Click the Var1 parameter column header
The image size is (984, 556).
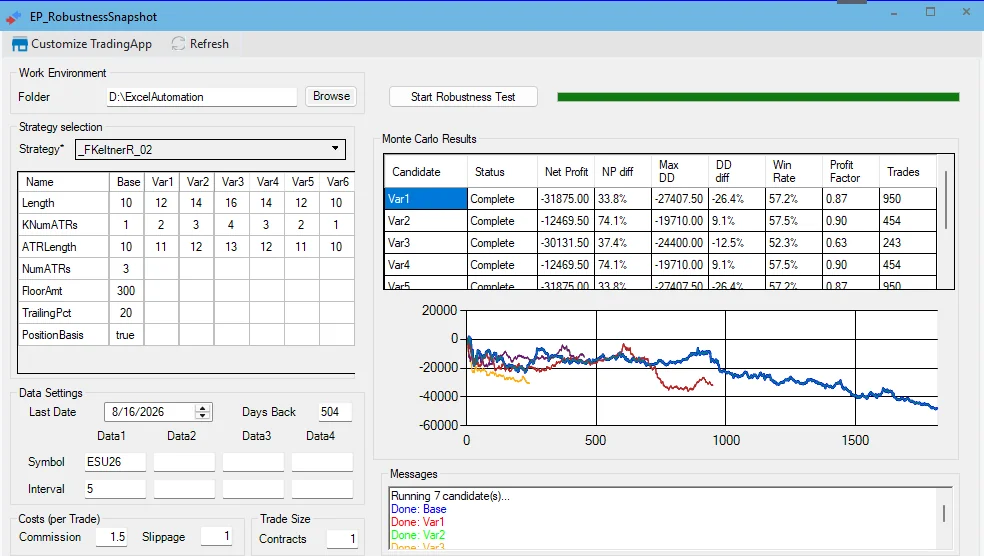click(162, 181)
